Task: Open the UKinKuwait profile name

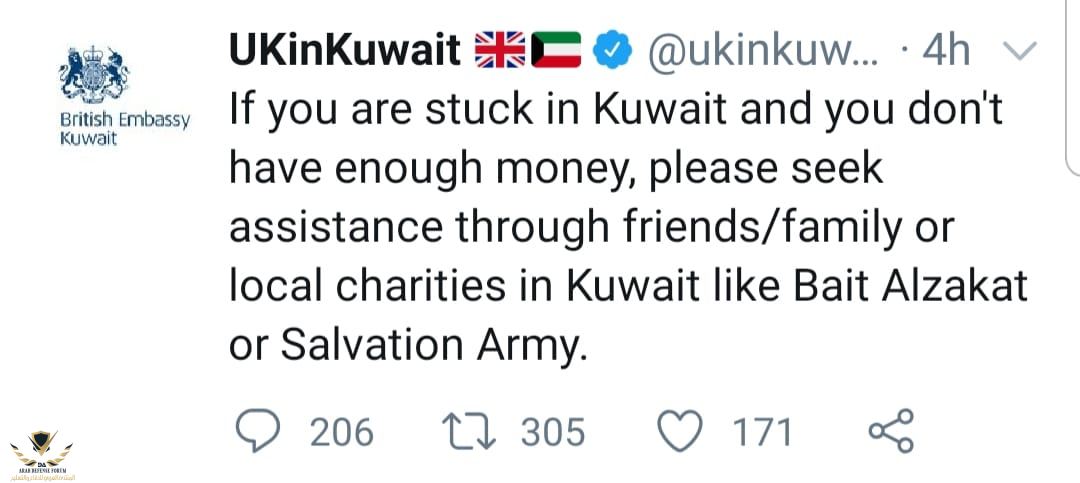Action: coord(344,51)
